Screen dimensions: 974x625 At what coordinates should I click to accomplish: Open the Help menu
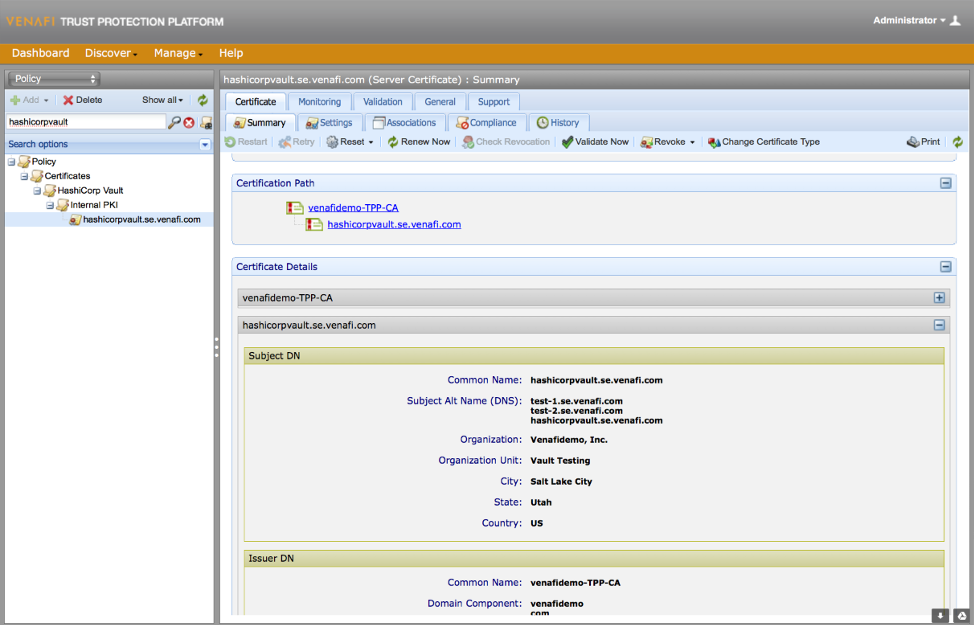pos(231,53)
